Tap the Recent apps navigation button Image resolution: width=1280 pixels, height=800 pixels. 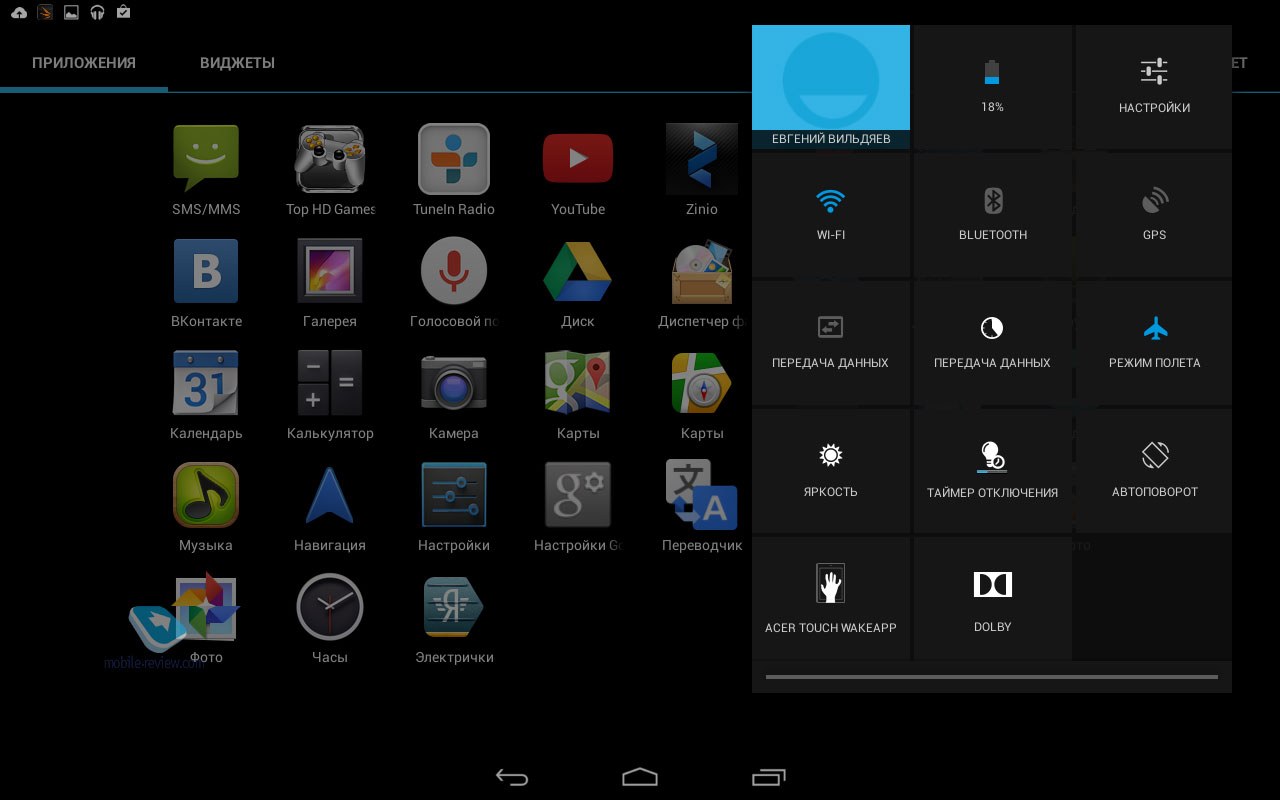click(x=768, y=777)
